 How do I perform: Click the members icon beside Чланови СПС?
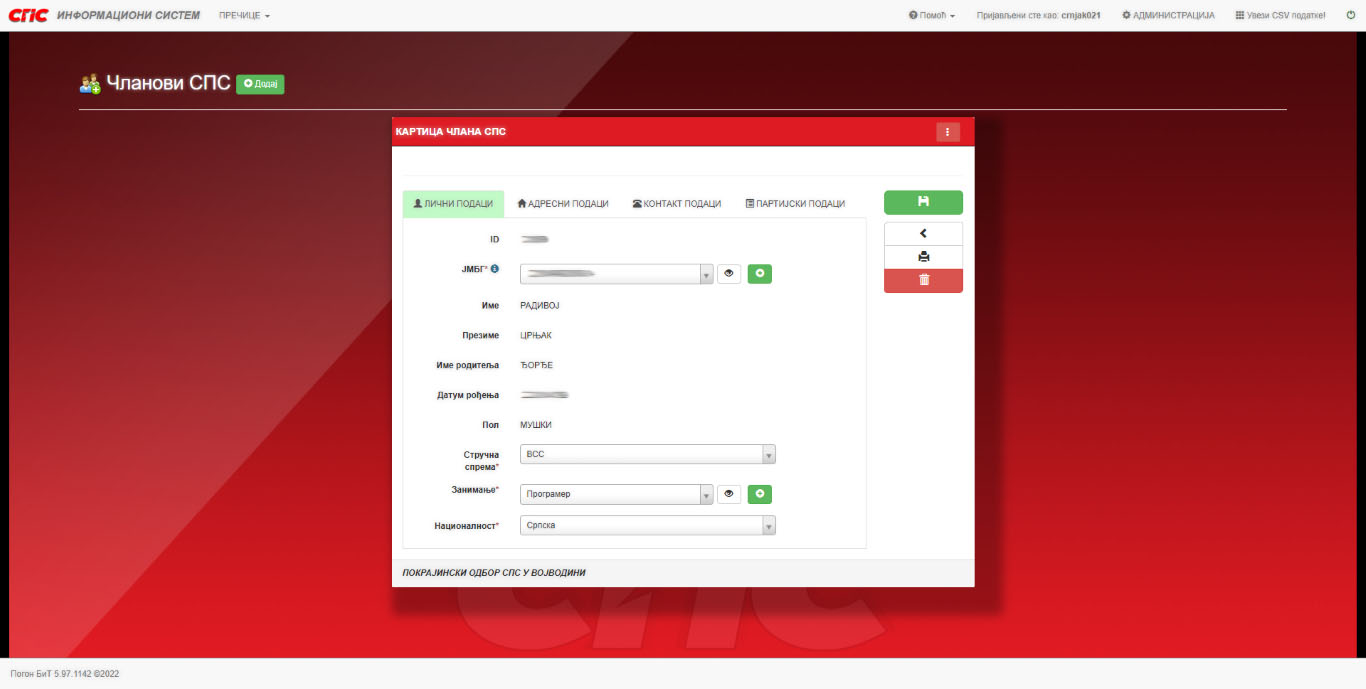90,84
